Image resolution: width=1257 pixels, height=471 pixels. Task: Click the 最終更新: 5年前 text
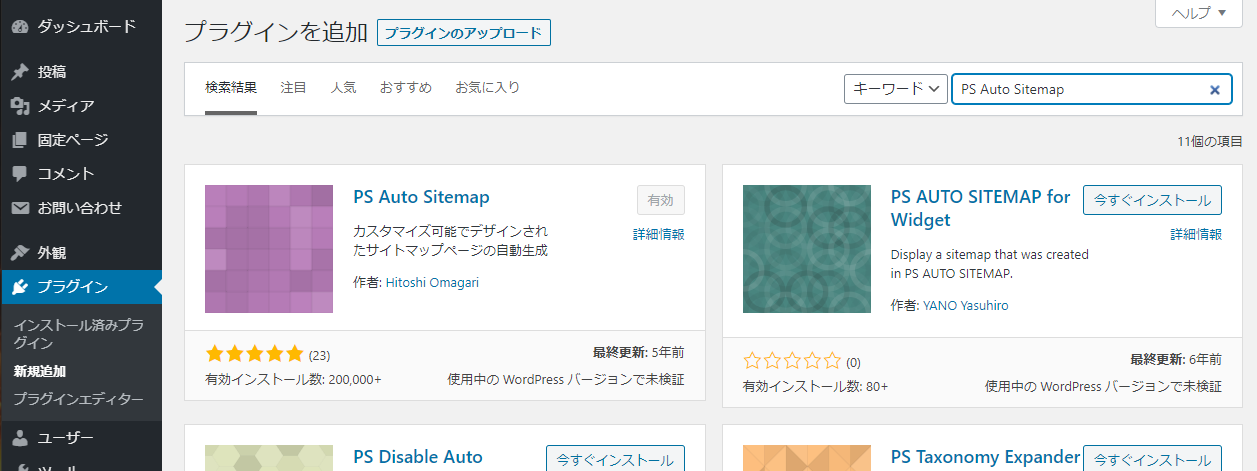pos(638,353)
